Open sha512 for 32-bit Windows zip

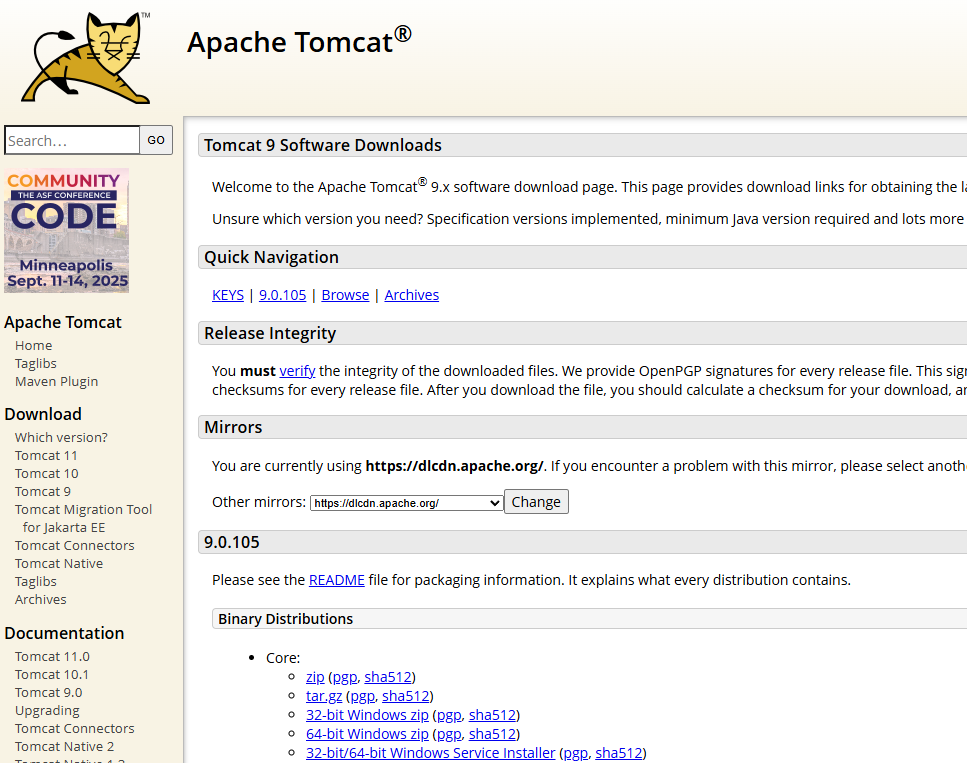click(492, 715)
